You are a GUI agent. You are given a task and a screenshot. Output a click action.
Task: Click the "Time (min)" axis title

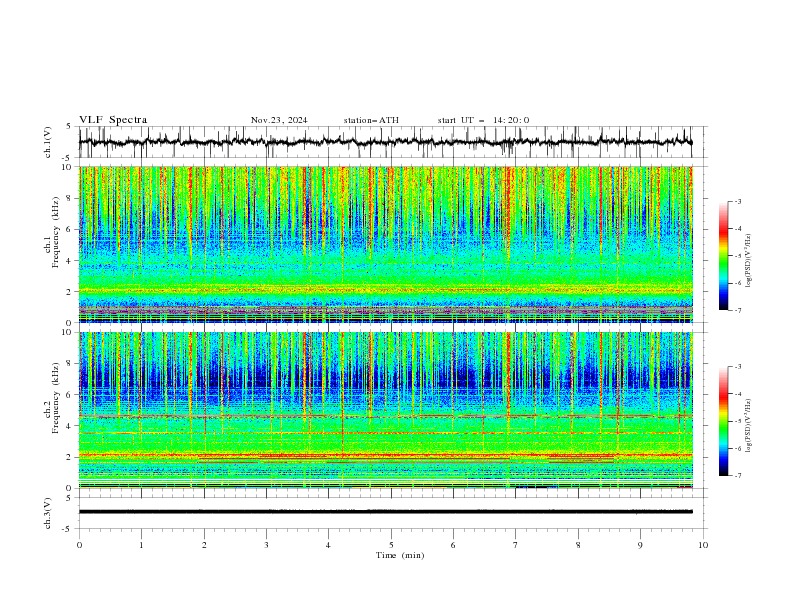pos(400,555)
